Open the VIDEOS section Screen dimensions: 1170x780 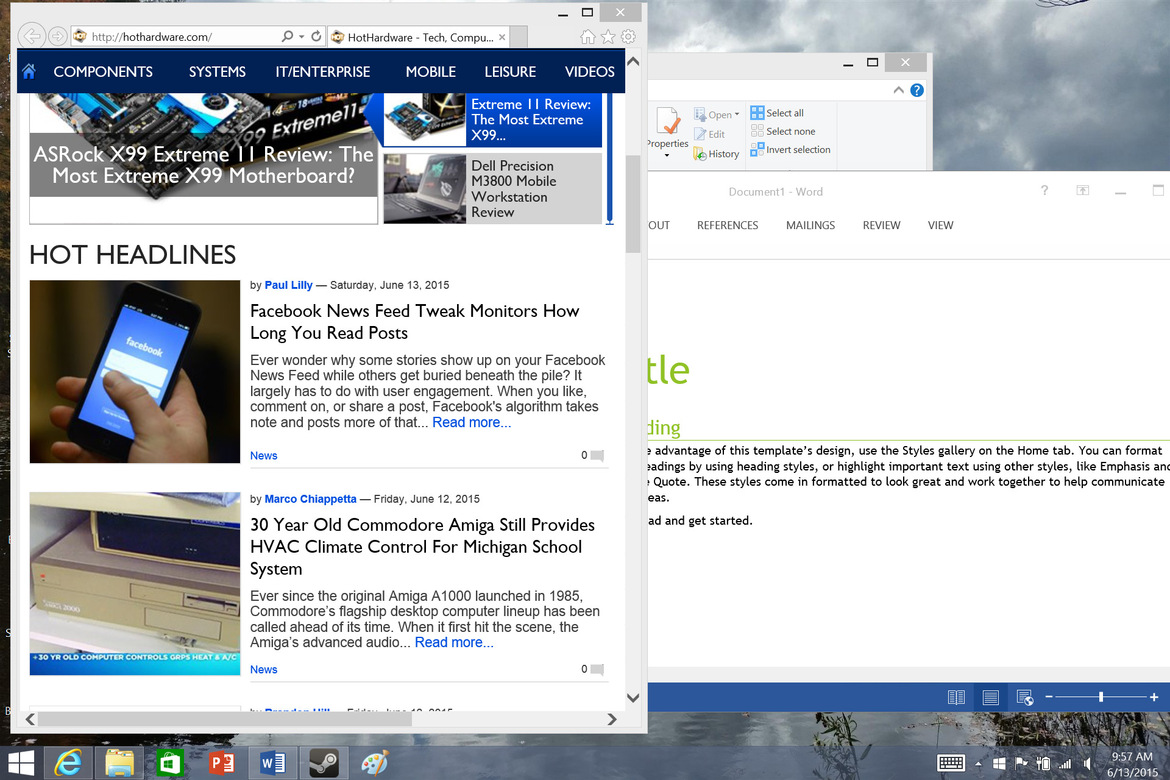coord(589,72)
